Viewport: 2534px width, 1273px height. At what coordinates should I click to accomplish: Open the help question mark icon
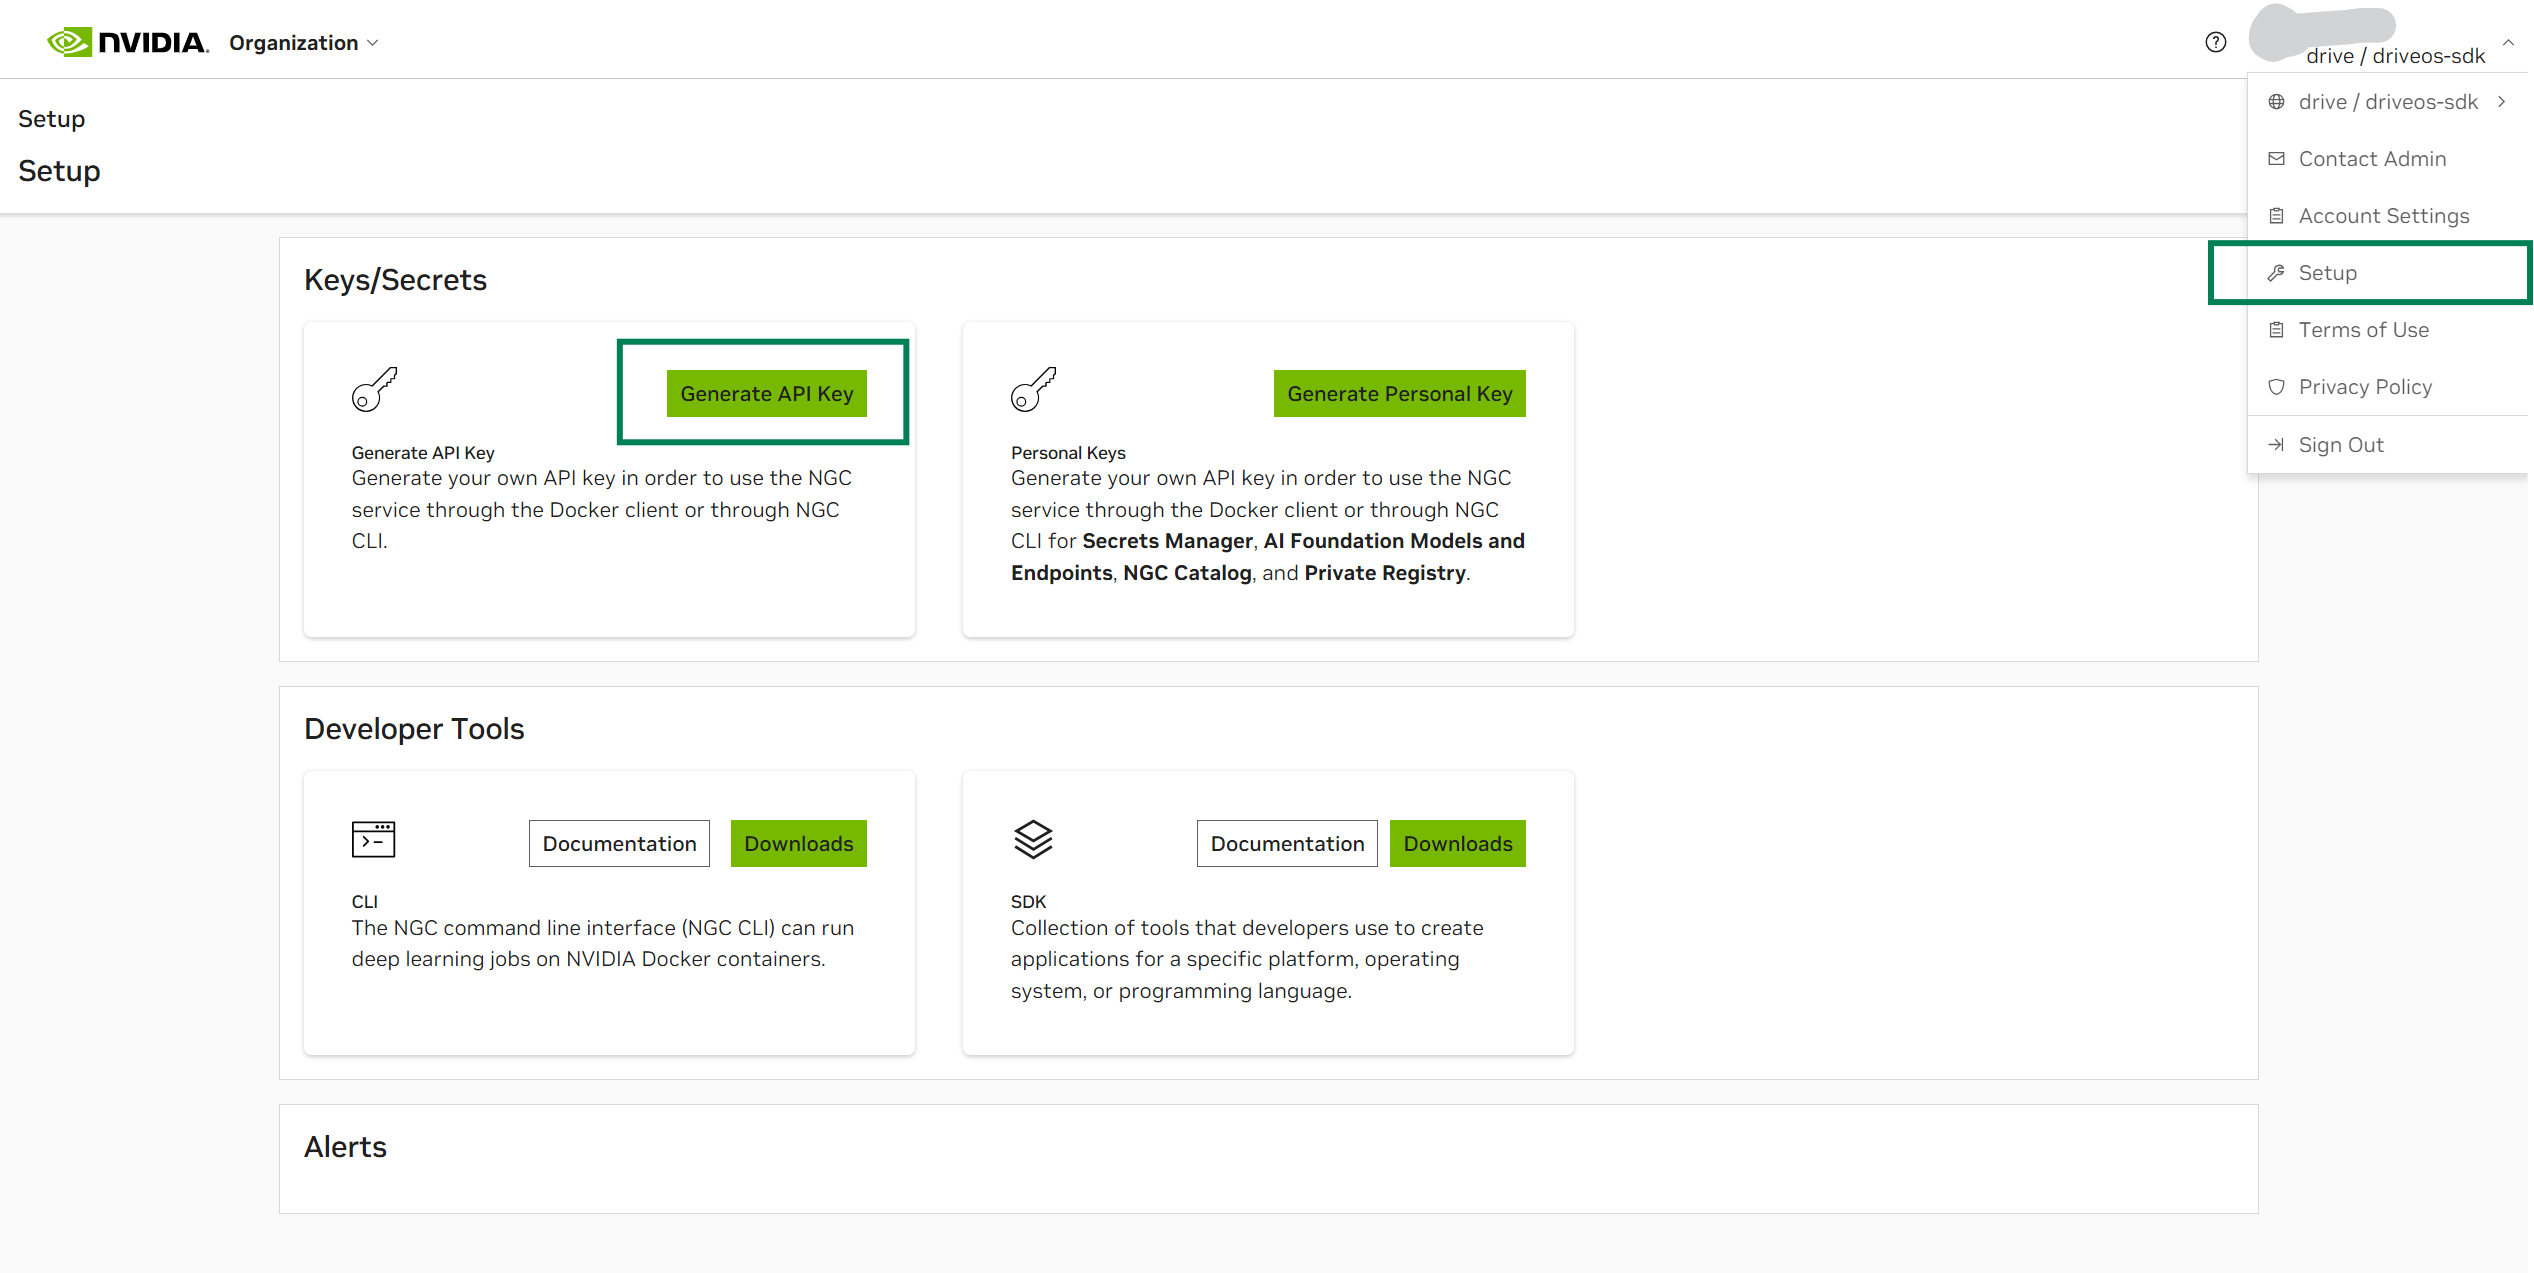[2216, 42]
